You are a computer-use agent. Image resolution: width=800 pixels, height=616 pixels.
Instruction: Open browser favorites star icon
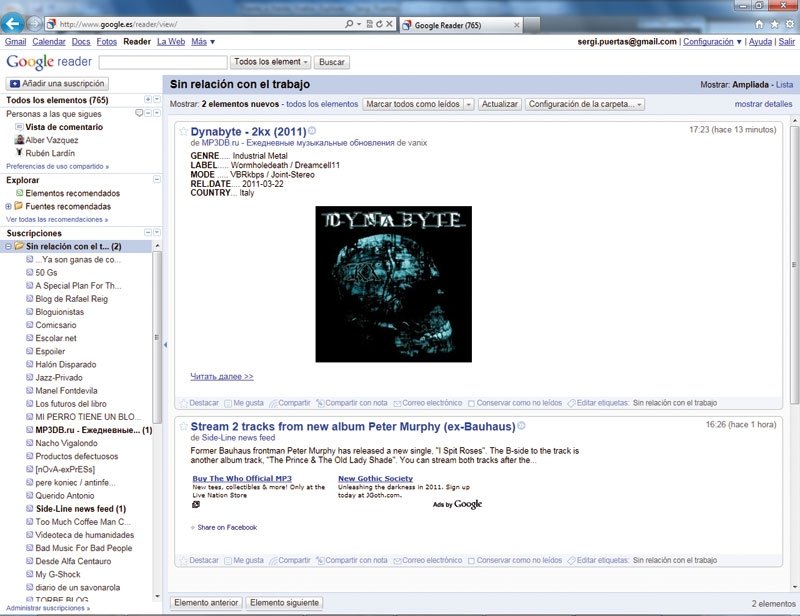coord(774,24)
